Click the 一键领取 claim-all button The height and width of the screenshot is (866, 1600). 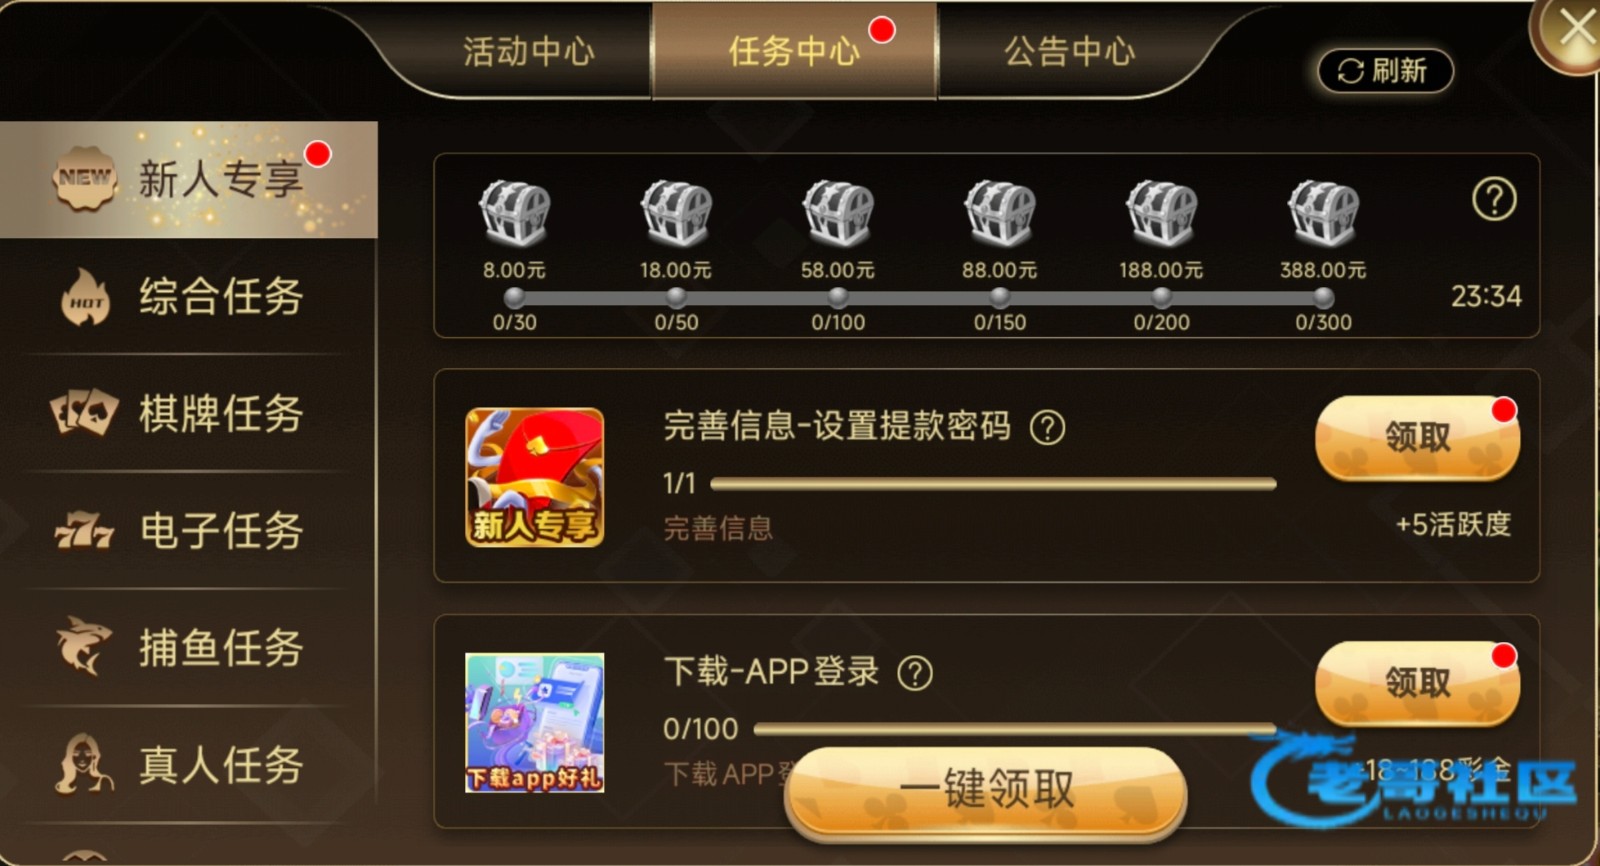[x=986, y=790]
